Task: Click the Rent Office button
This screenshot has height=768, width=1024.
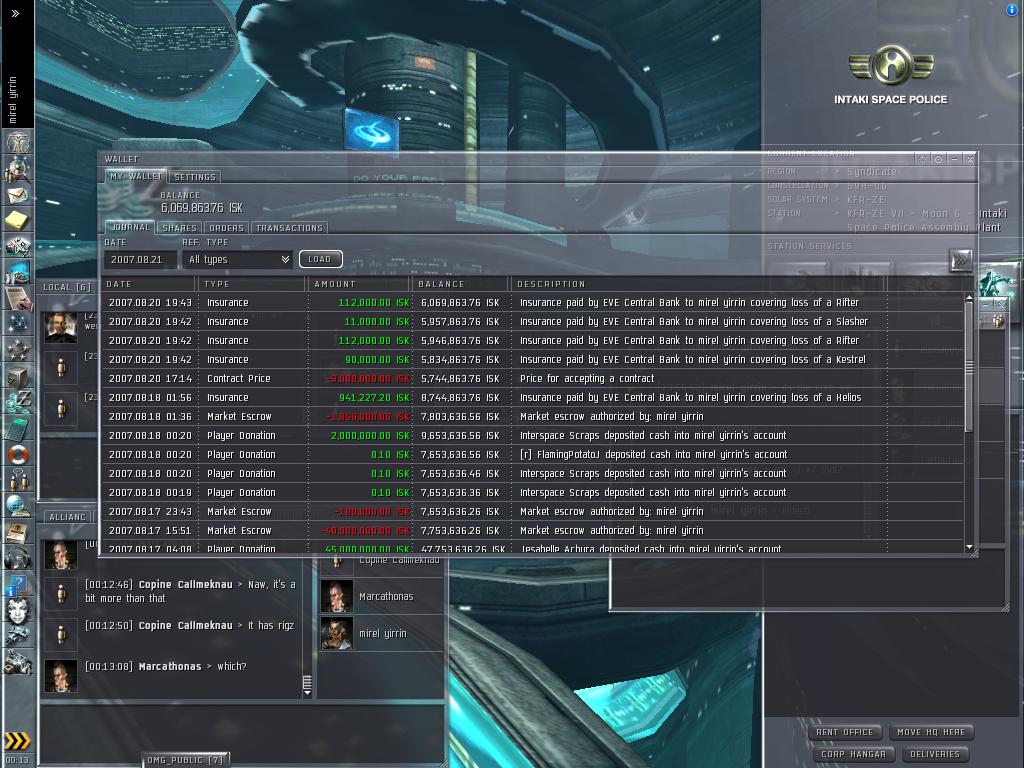Action: (844, 732)
